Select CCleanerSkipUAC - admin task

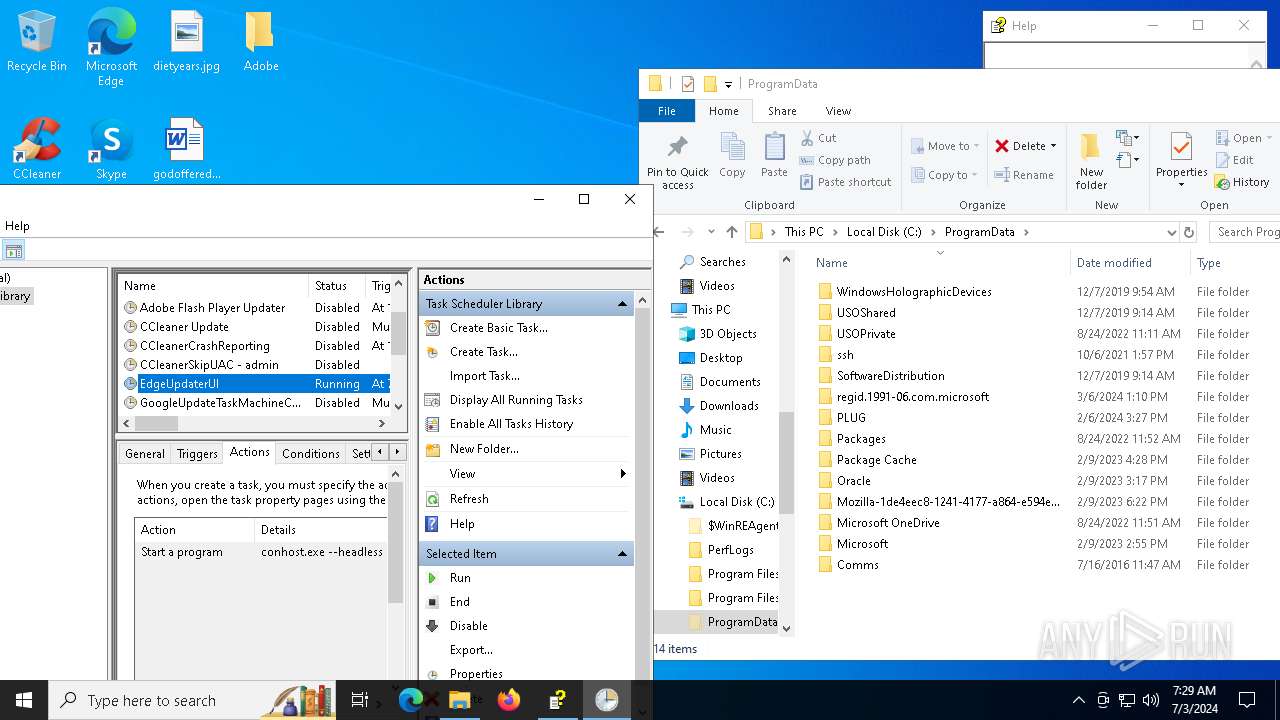pyautogui.click(x=209, y=365)
